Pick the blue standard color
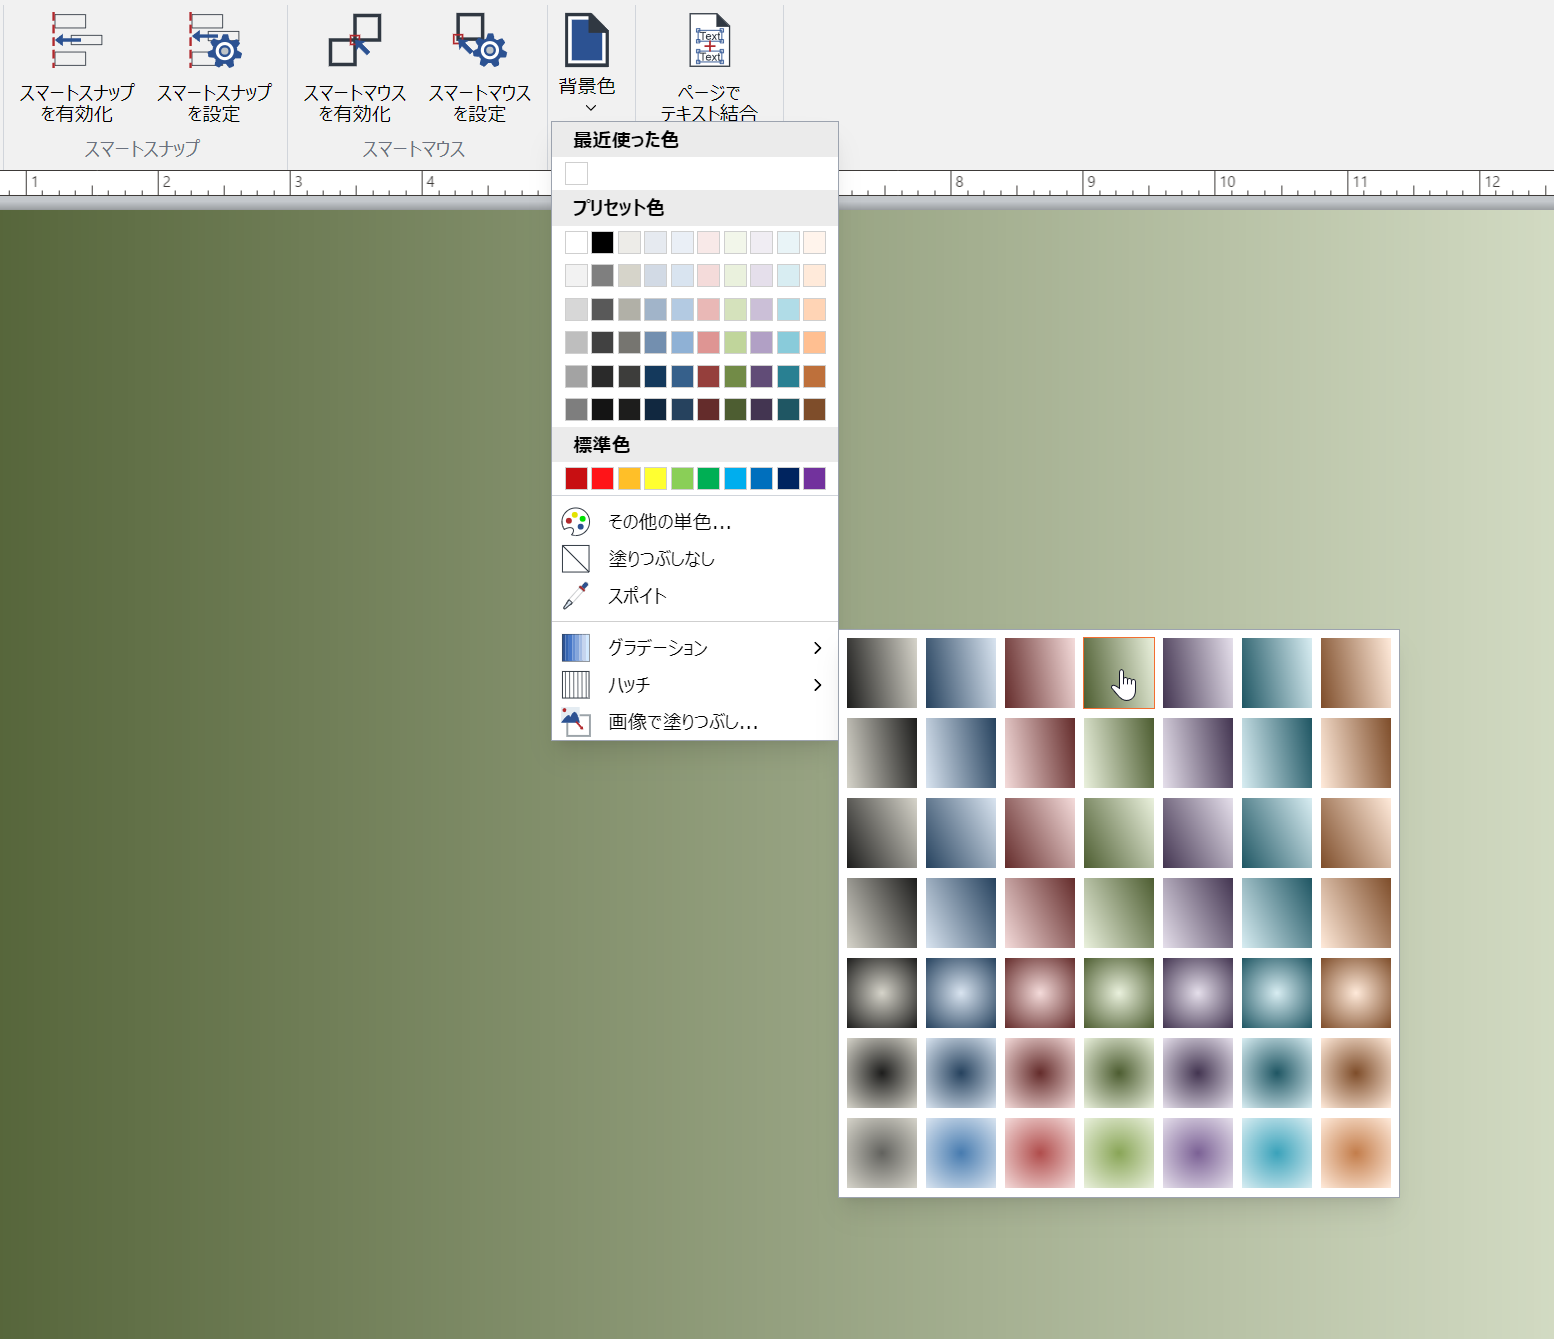Image resolution: width=1554 pixels, height=1339 pixels. coord(761,478)
